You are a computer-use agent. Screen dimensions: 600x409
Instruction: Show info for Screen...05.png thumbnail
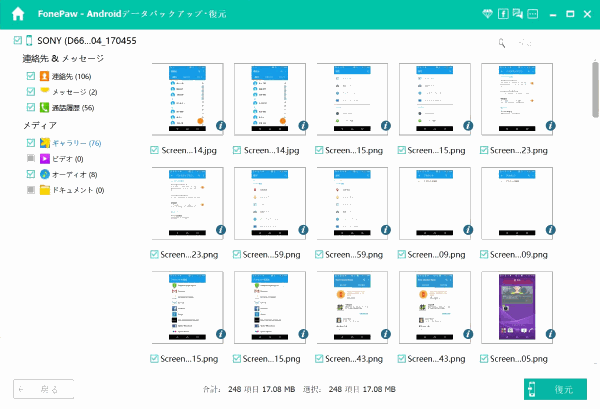tap(550, 334)
